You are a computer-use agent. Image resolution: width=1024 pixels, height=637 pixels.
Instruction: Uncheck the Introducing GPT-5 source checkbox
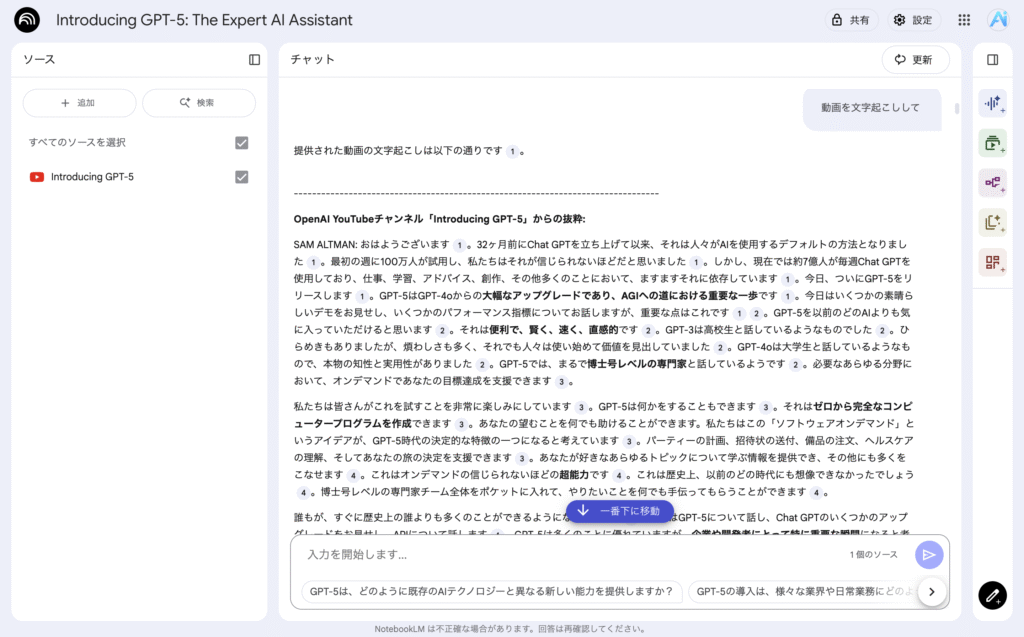pos(242,177)
